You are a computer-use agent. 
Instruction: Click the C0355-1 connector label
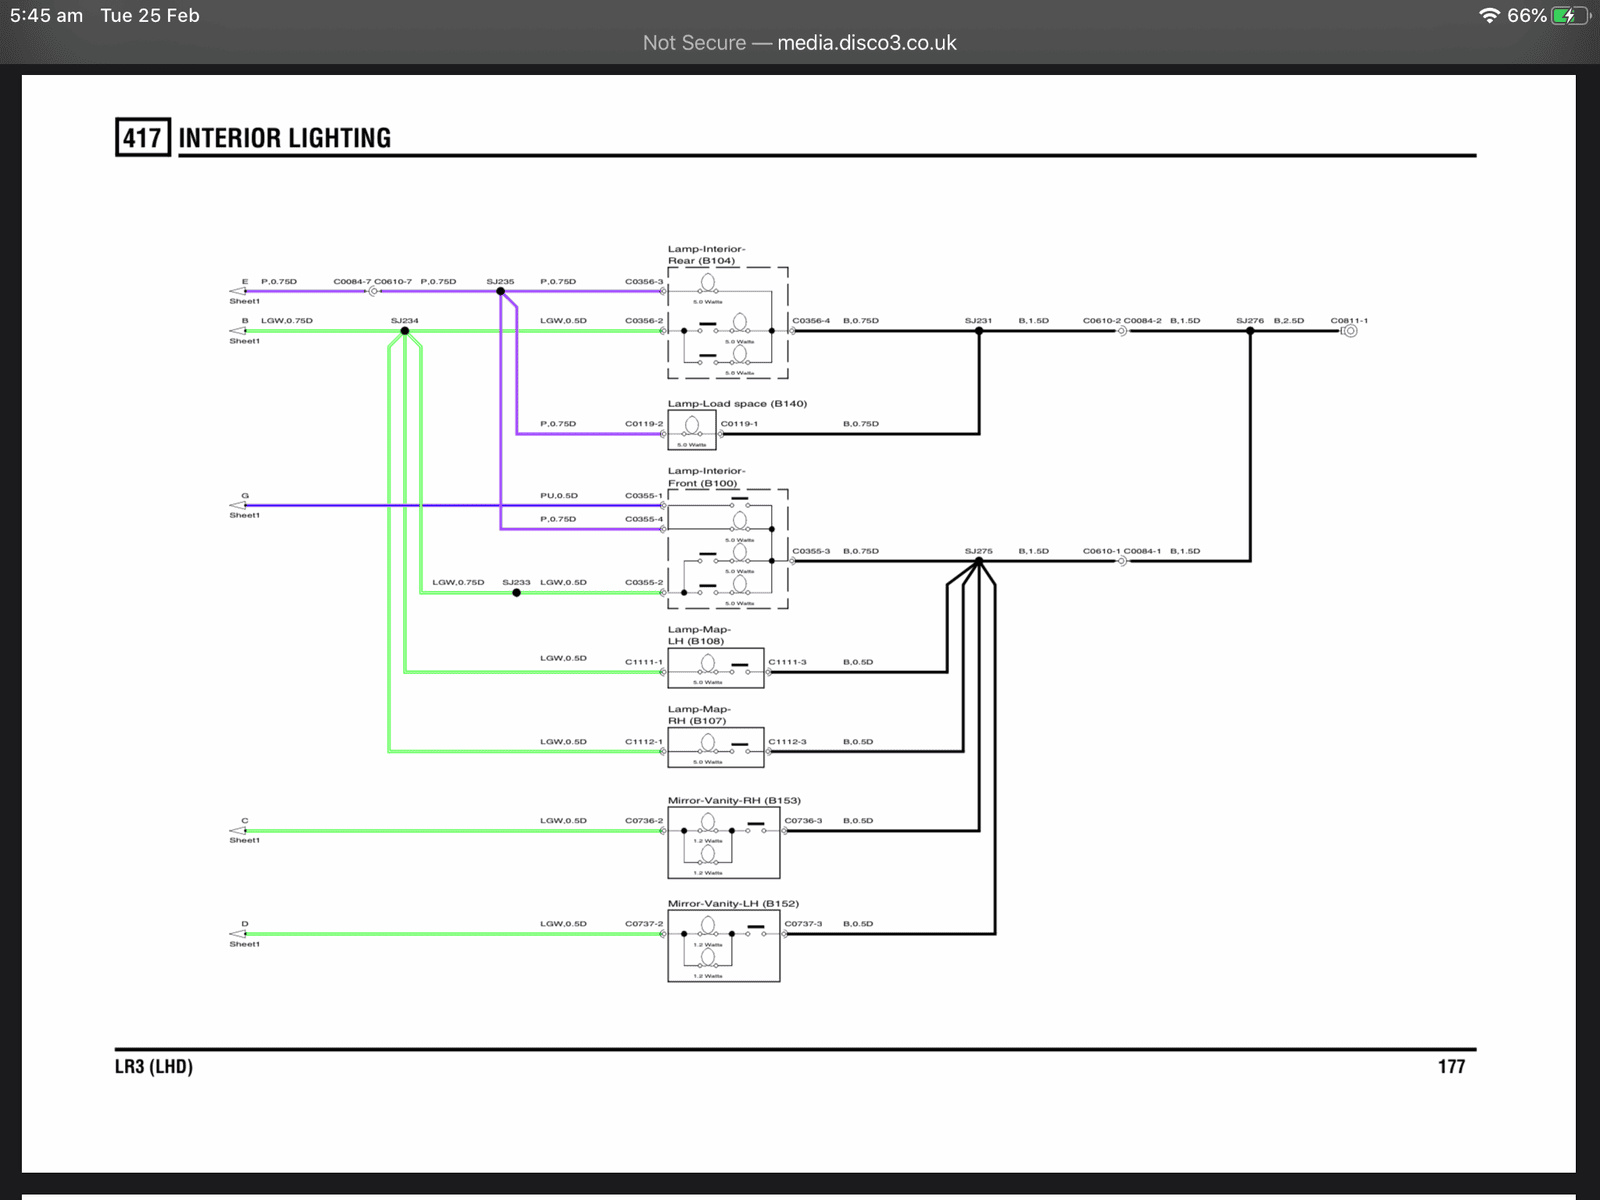pos(644,496)
